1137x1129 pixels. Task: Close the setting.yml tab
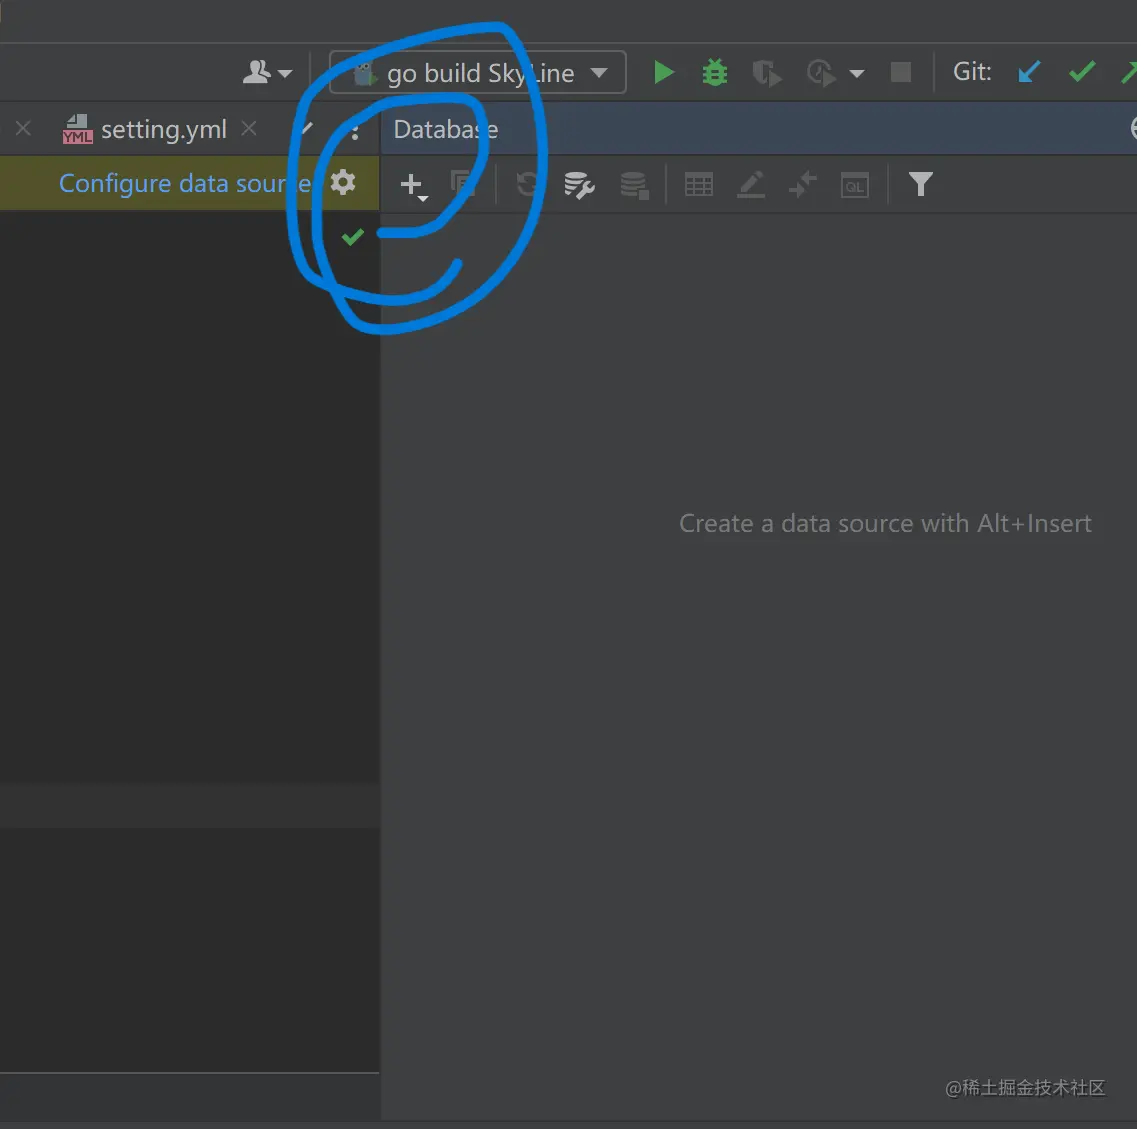point(249,128)
